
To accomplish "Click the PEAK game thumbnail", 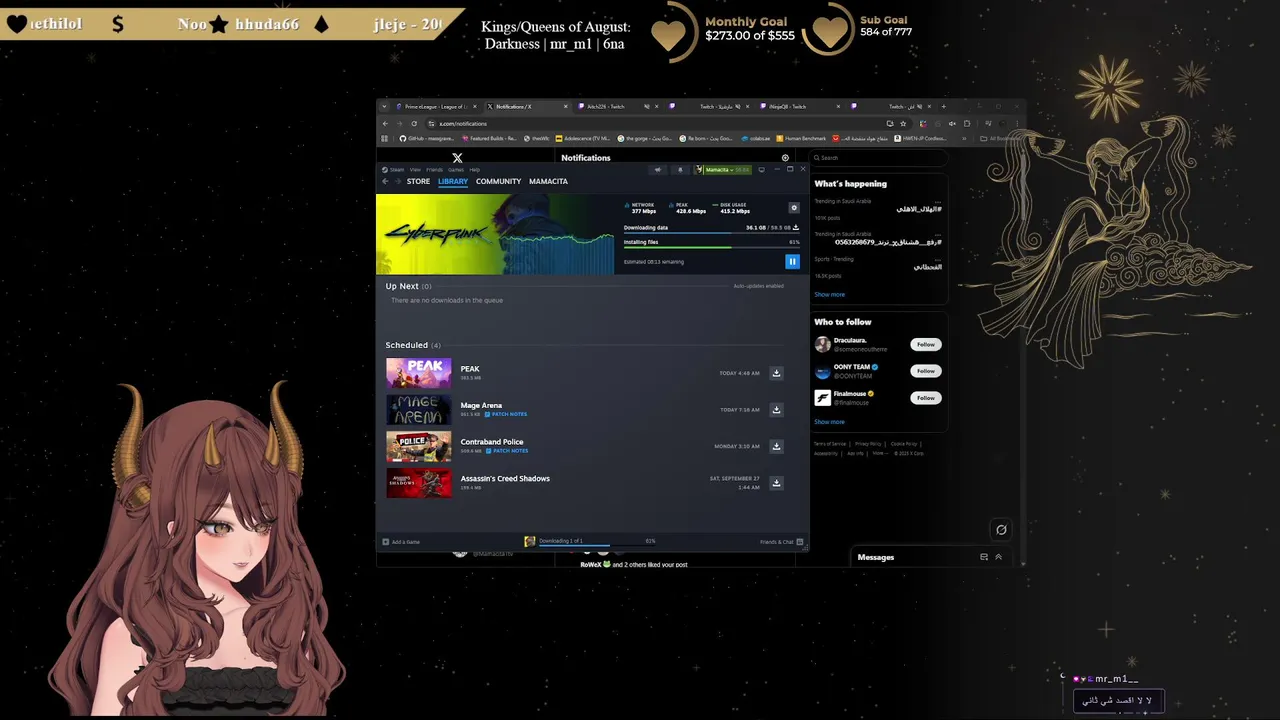I will pos(418,373).
